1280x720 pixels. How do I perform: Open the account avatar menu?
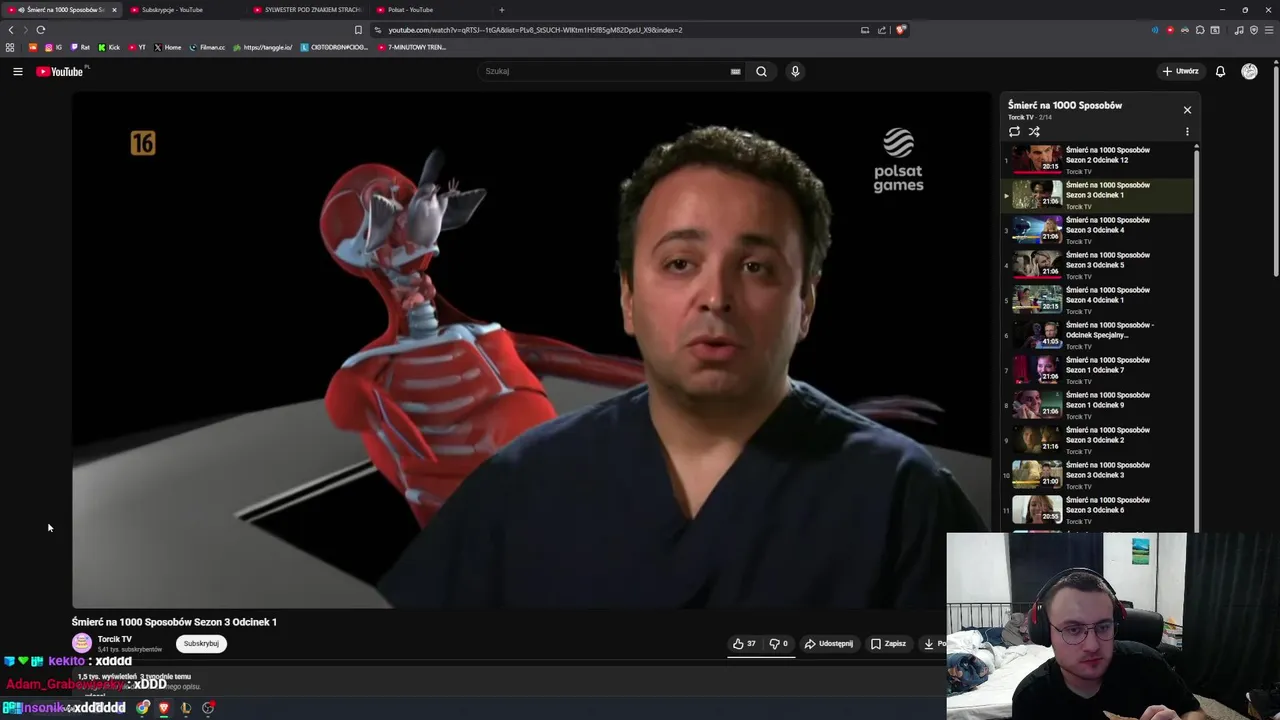pos(1249,71)
